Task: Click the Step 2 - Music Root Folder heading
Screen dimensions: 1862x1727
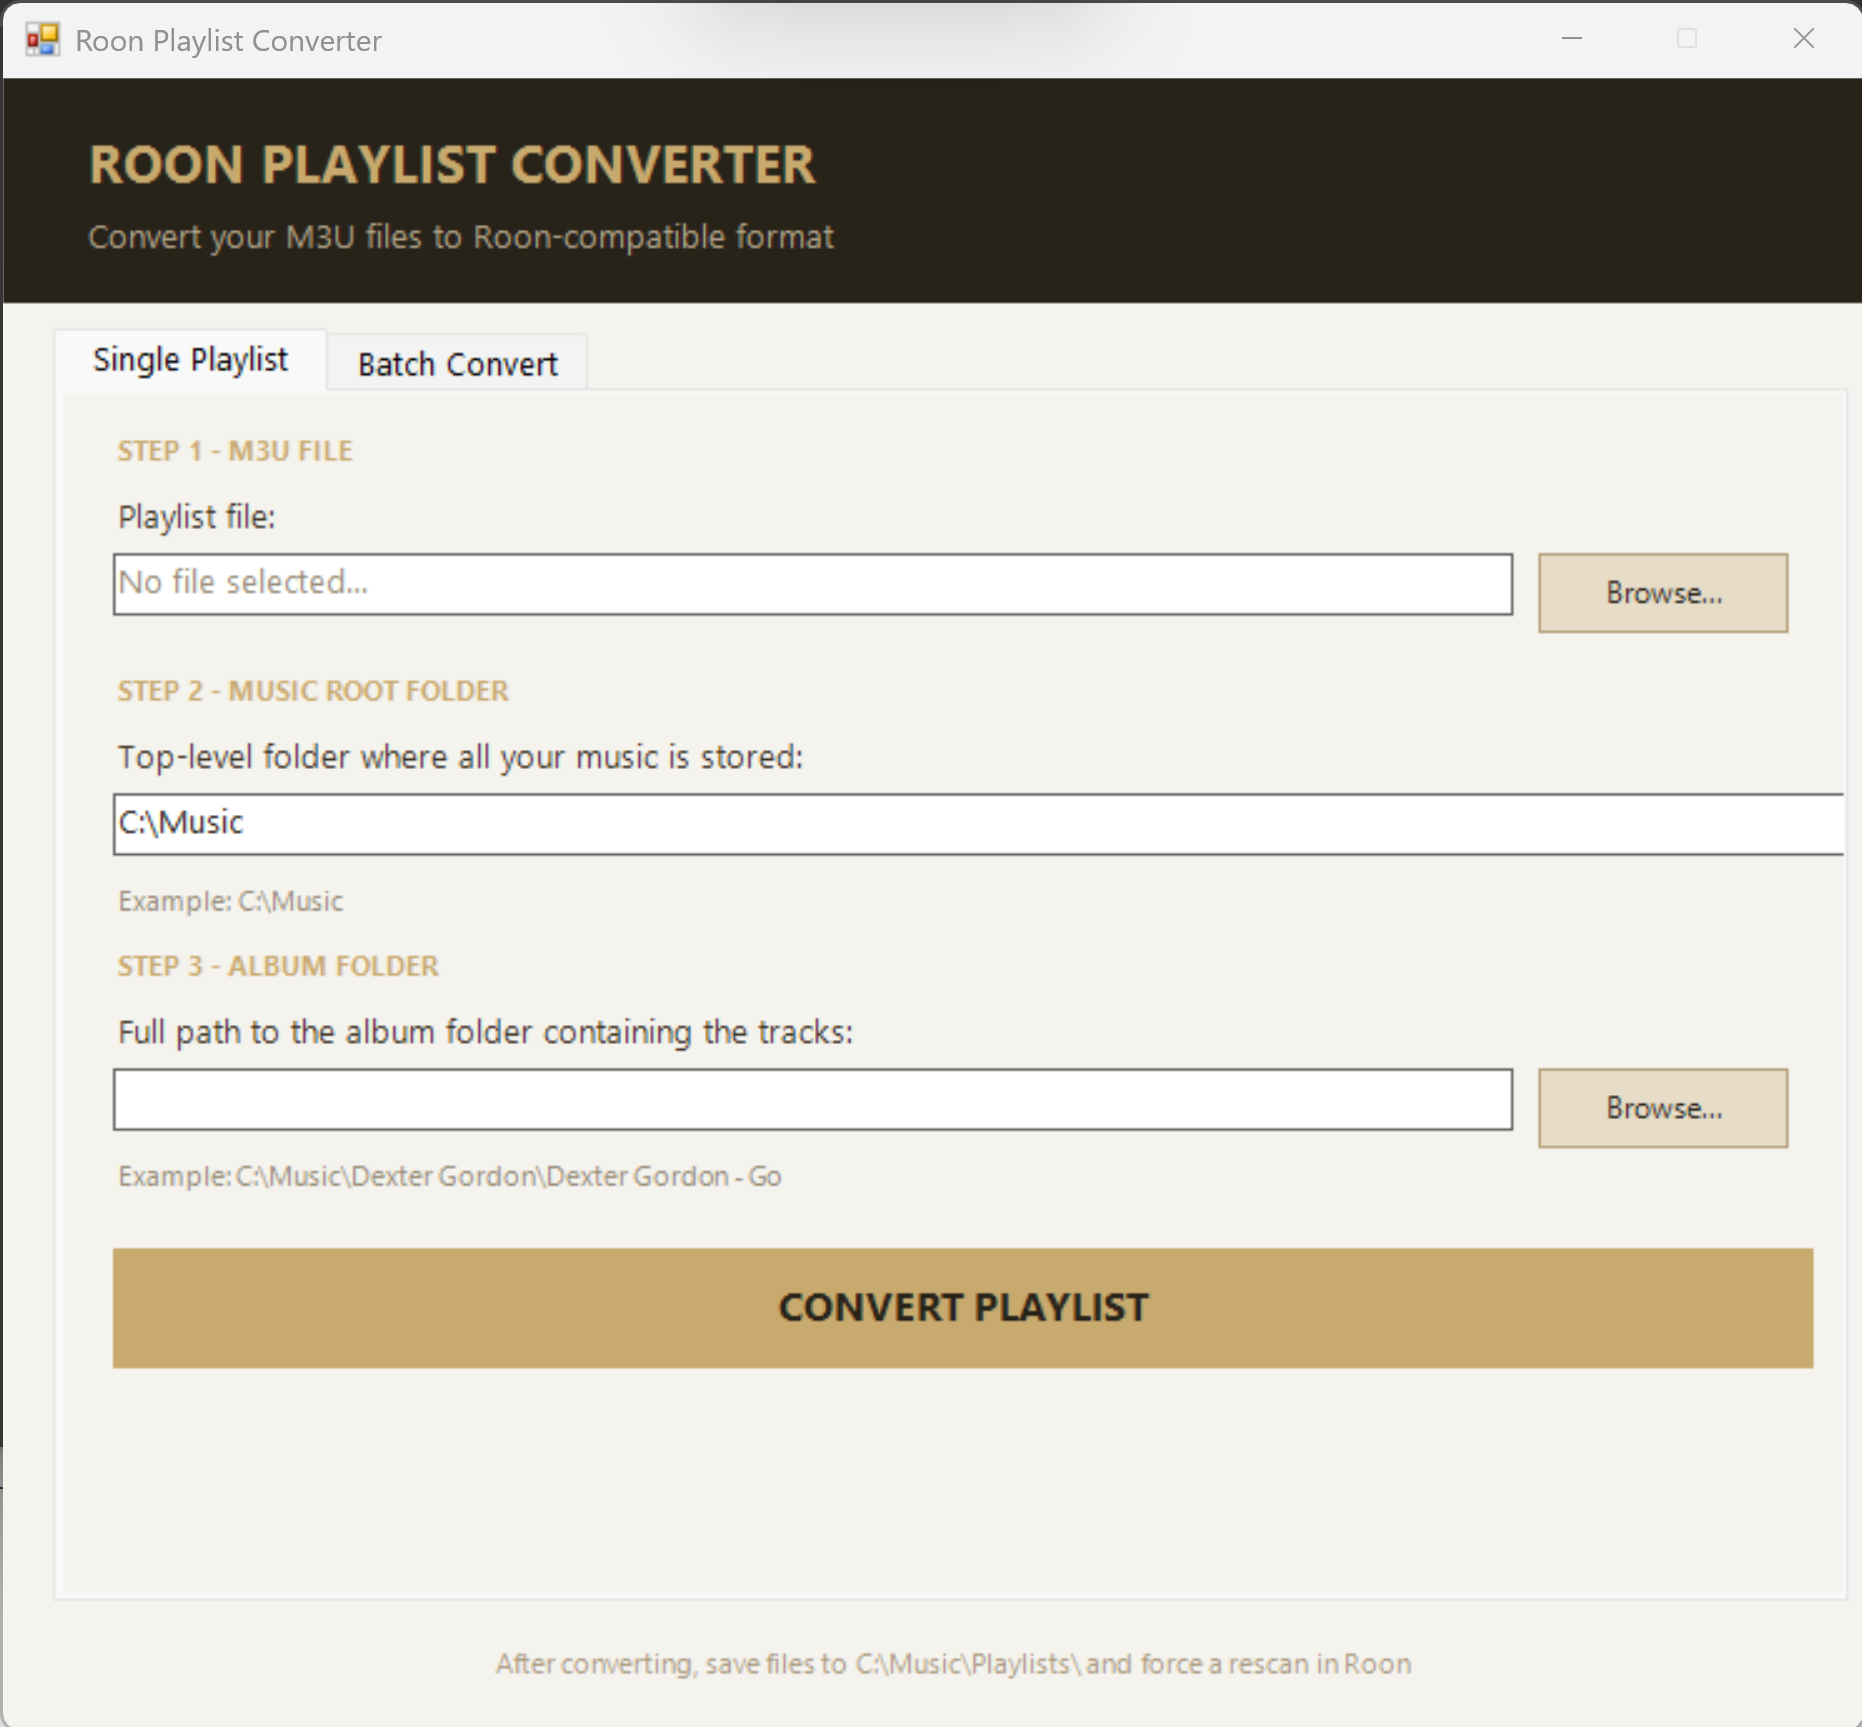Action: tap(313, 691)
